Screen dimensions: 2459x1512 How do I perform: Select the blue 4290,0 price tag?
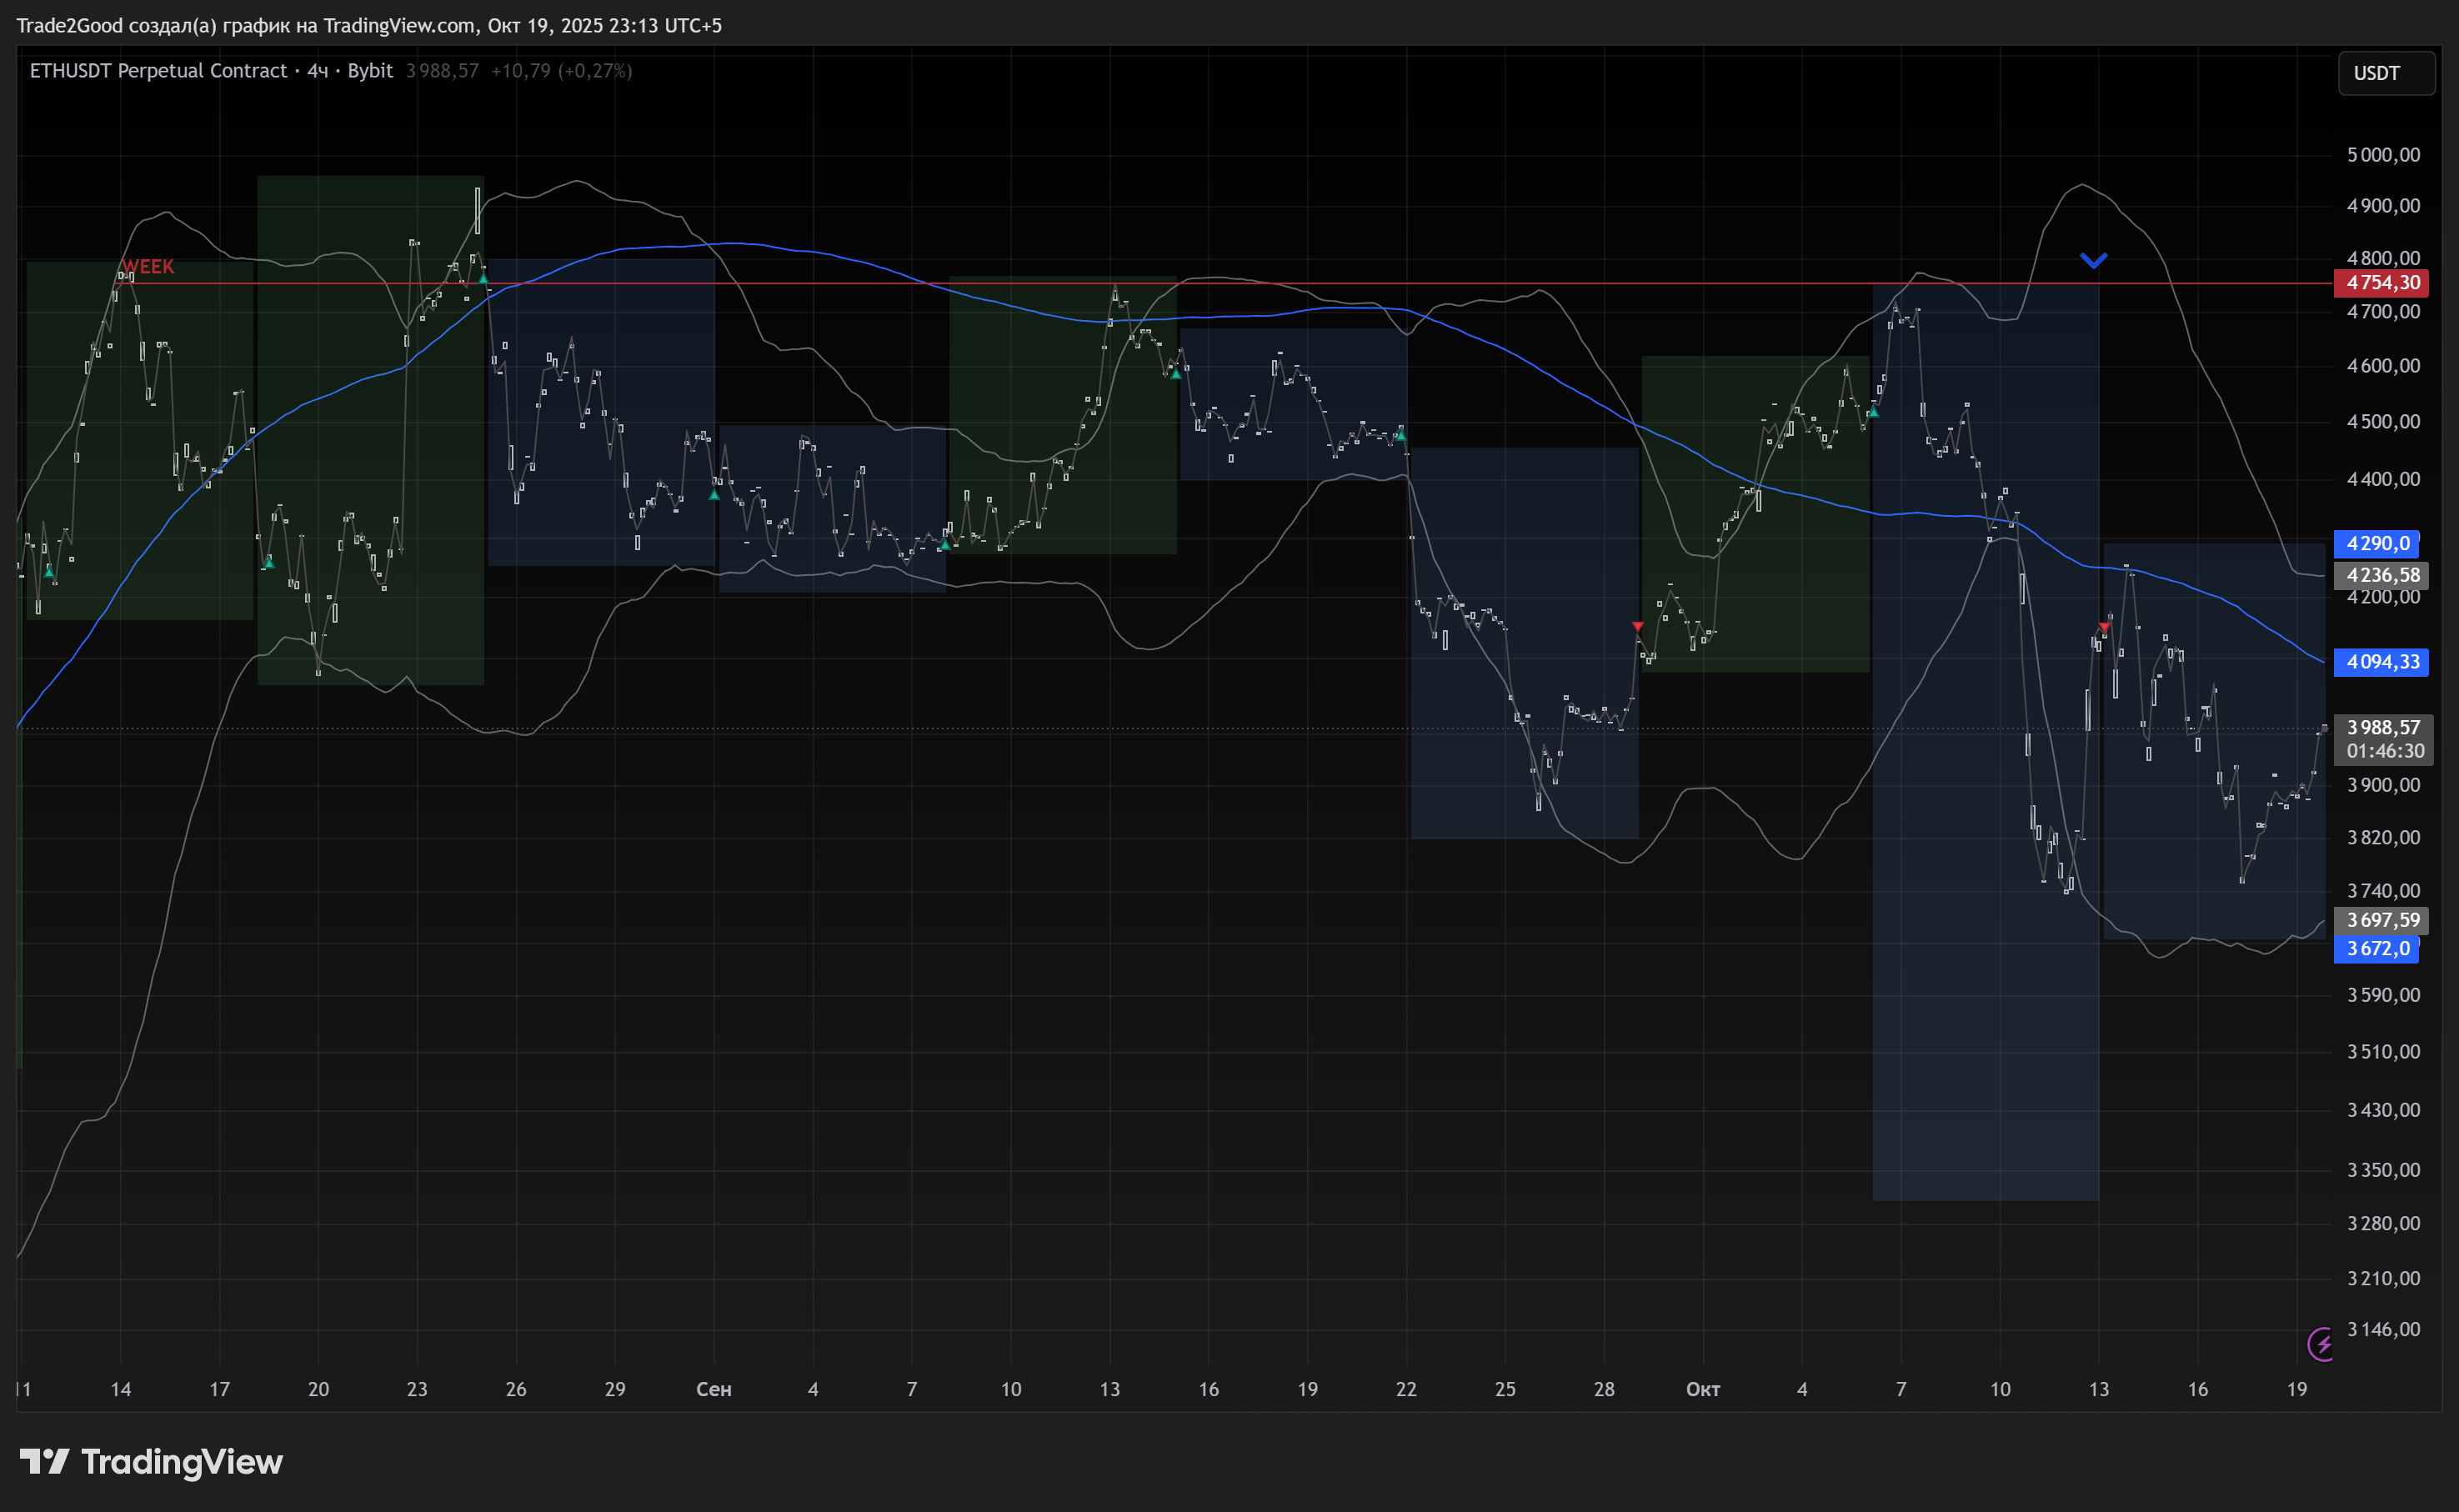click(x=2376, y=544)
